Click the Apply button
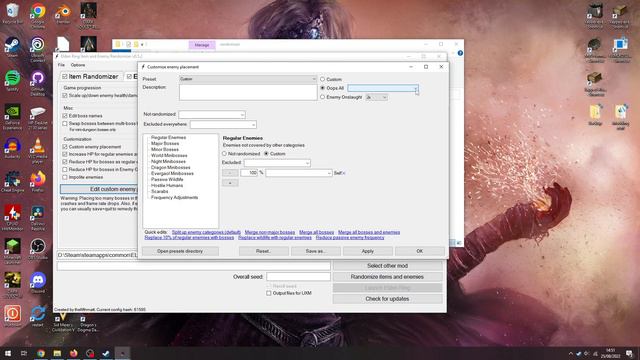640x360 pixels. pos(367,251)
